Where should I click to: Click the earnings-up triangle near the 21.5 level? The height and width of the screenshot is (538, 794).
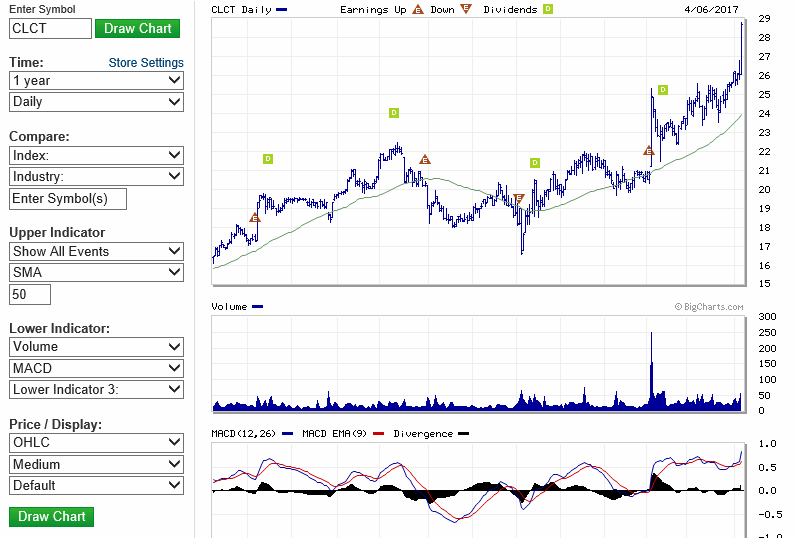tap(425, 160)
